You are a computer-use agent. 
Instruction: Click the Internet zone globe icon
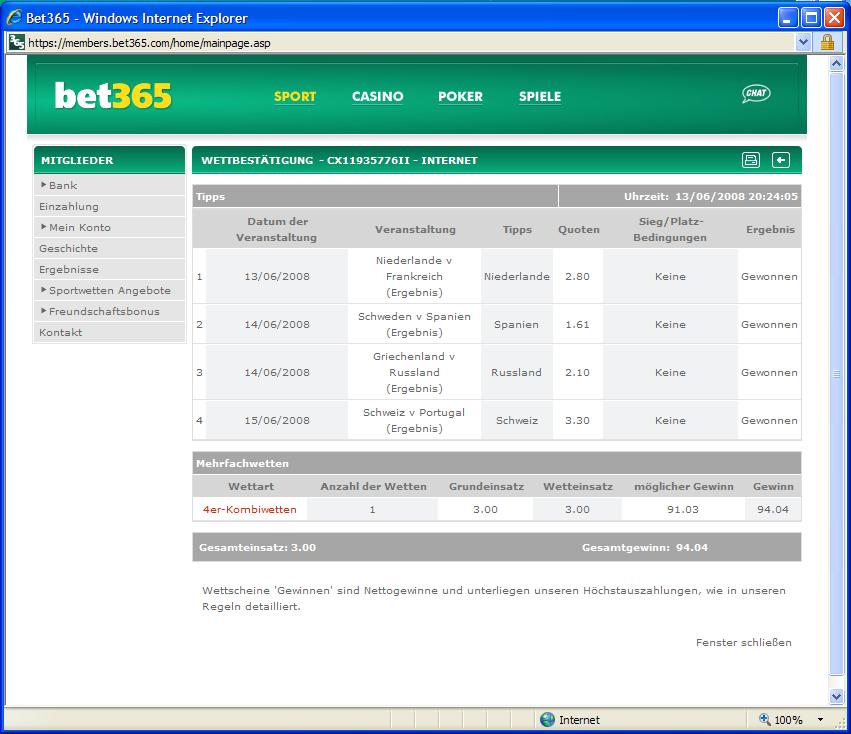point(547,720)
